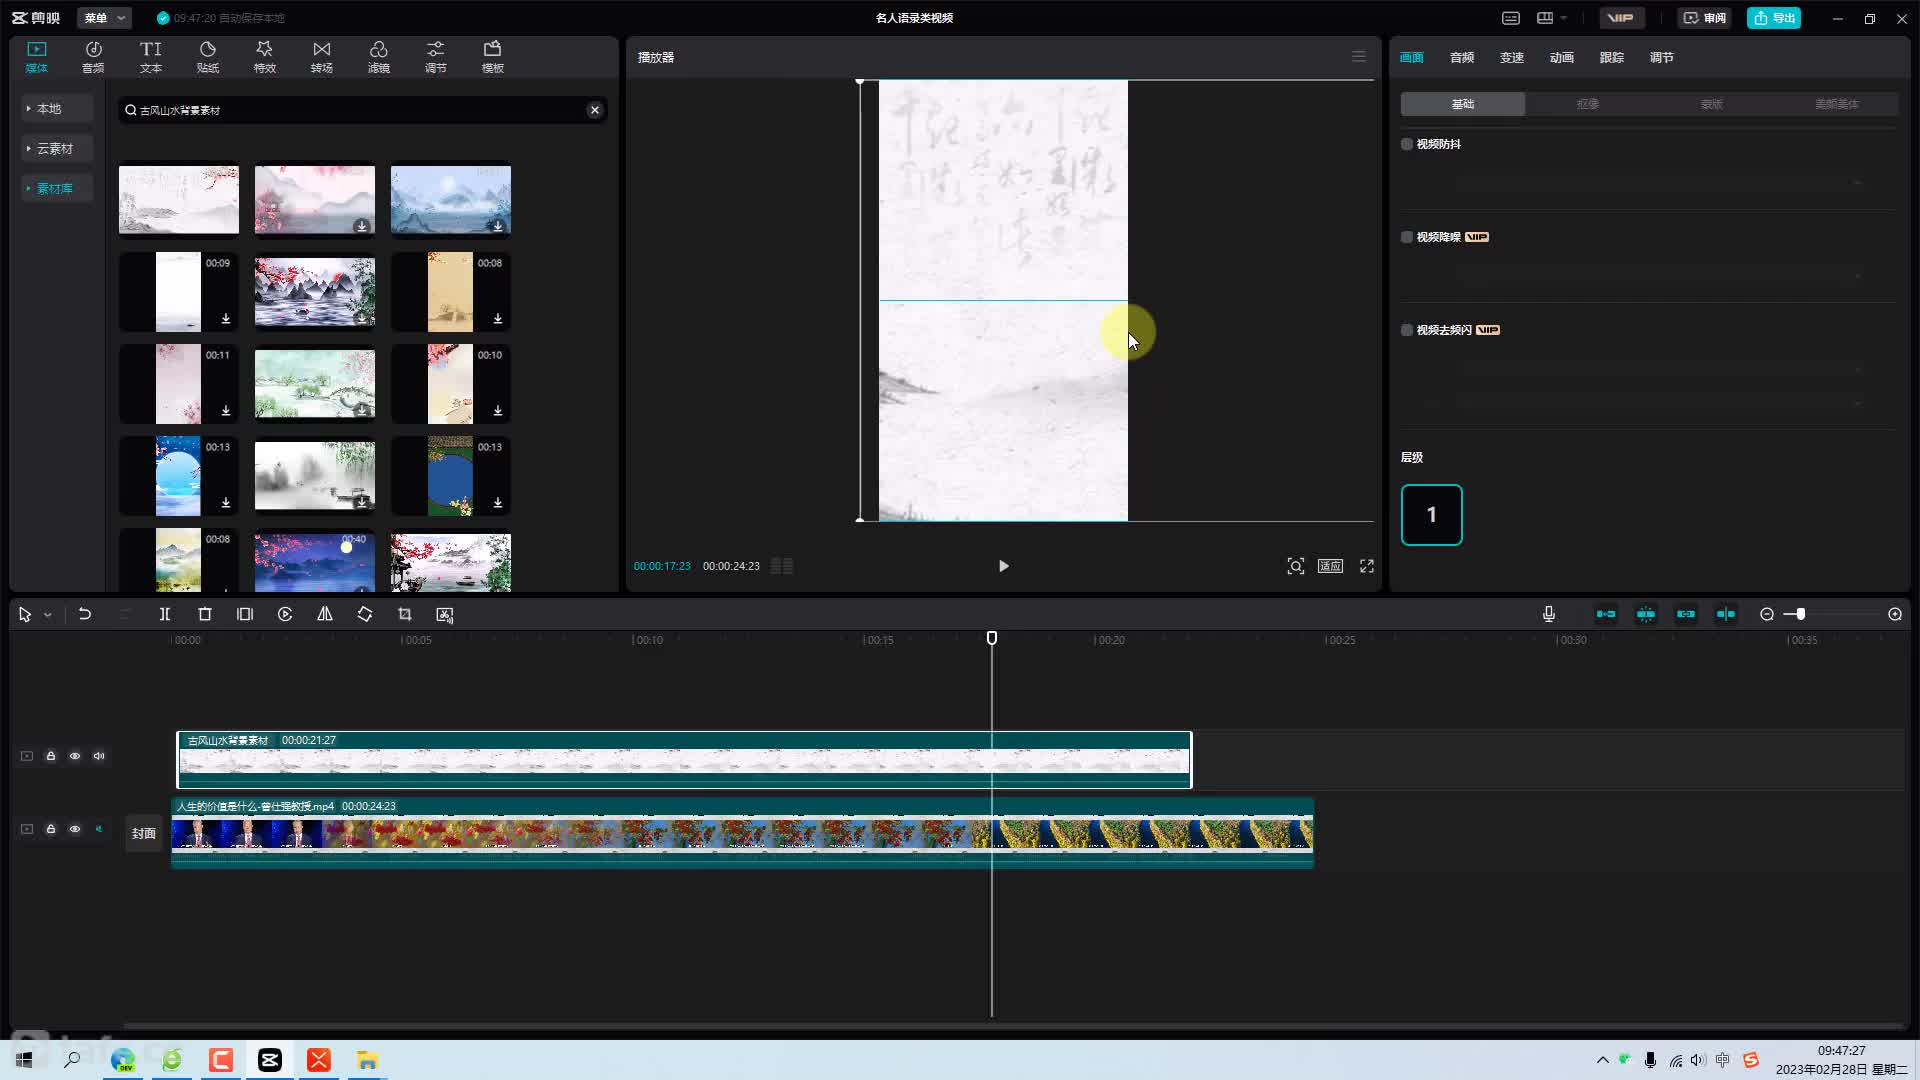Screen dimensions: 1920x1080
Task: Split the clip at playhead
Action: [165, 614]
